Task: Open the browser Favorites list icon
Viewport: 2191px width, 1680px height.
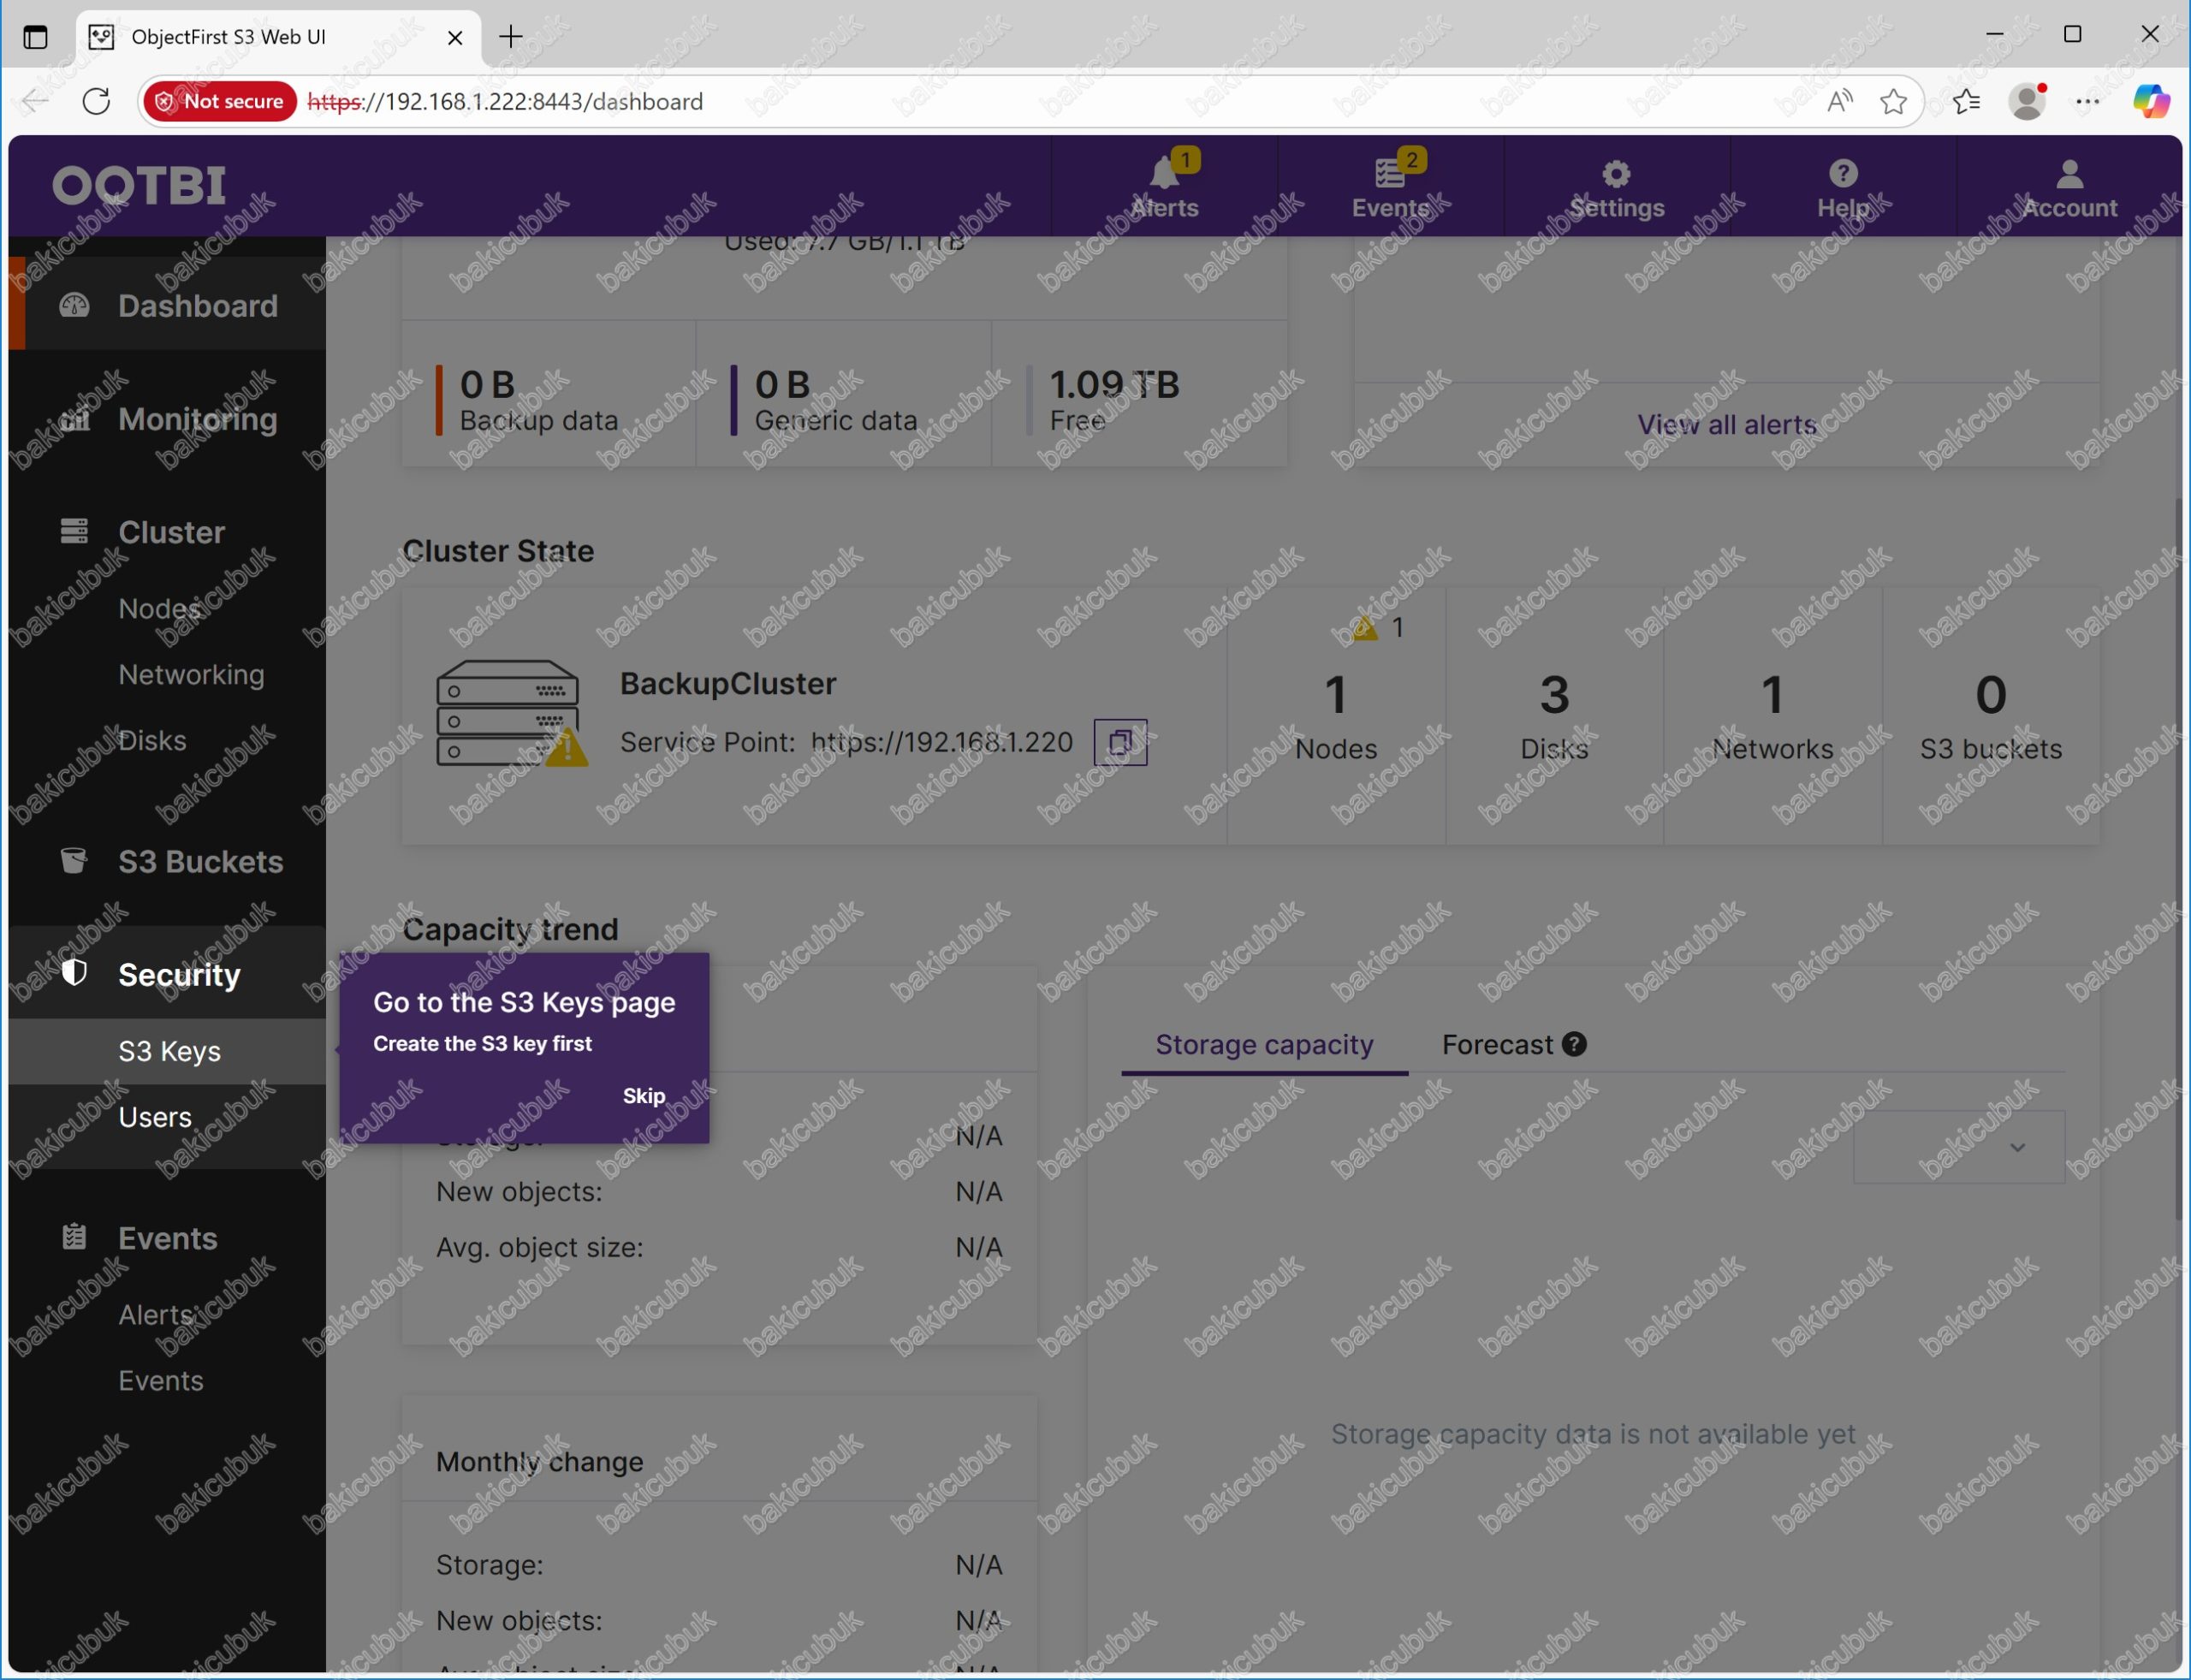Action: pos(1966,101)
